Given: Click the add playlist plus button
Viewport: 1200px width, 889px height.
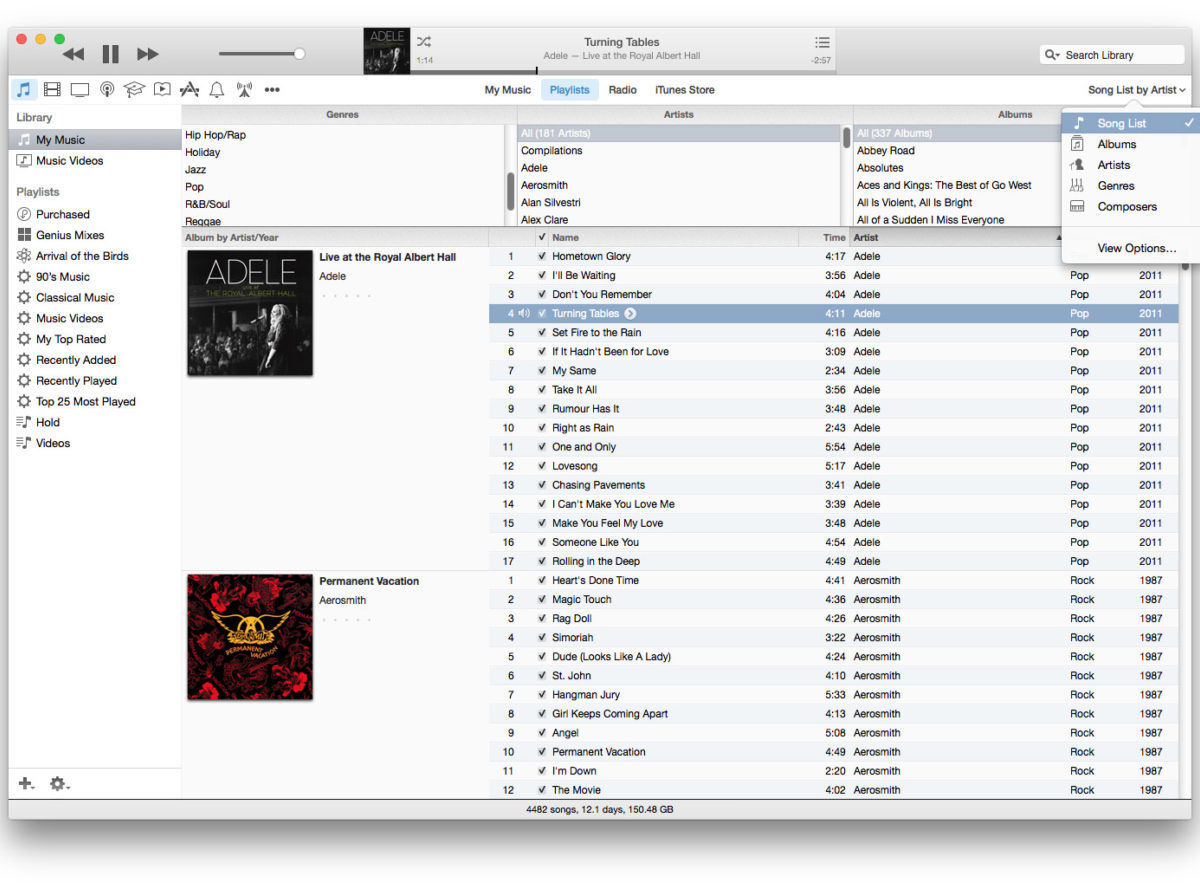Looking at the screenshot, I should (26, 784).
